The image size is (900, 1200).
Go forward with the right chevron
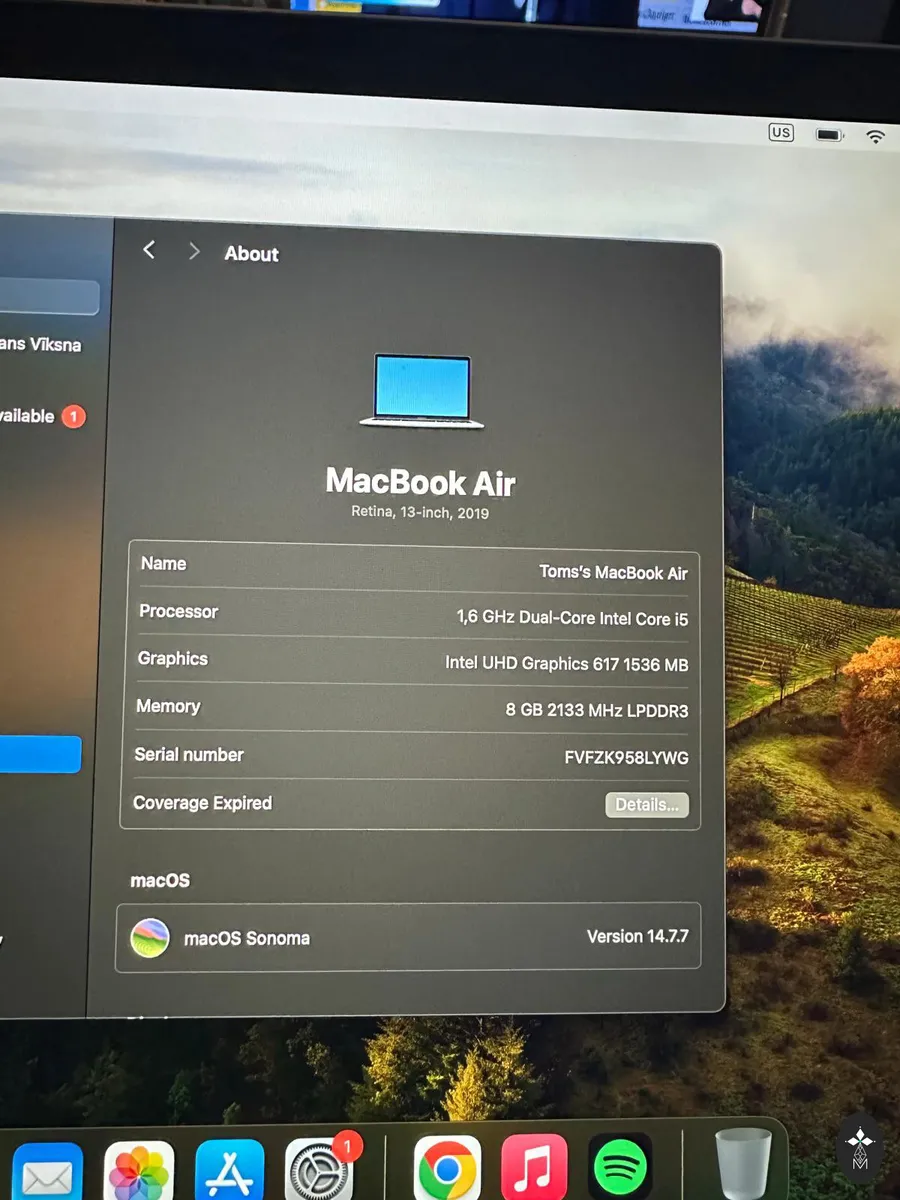194,252
